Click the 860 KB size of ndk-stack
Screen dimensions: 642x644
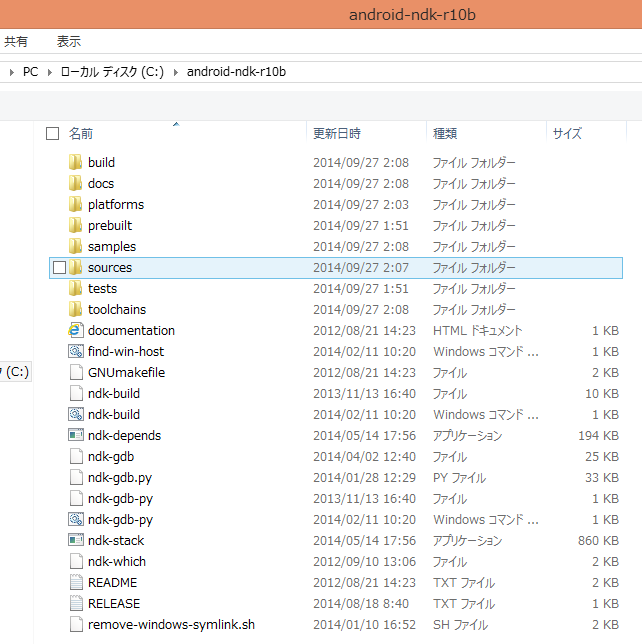pos(598,540)
